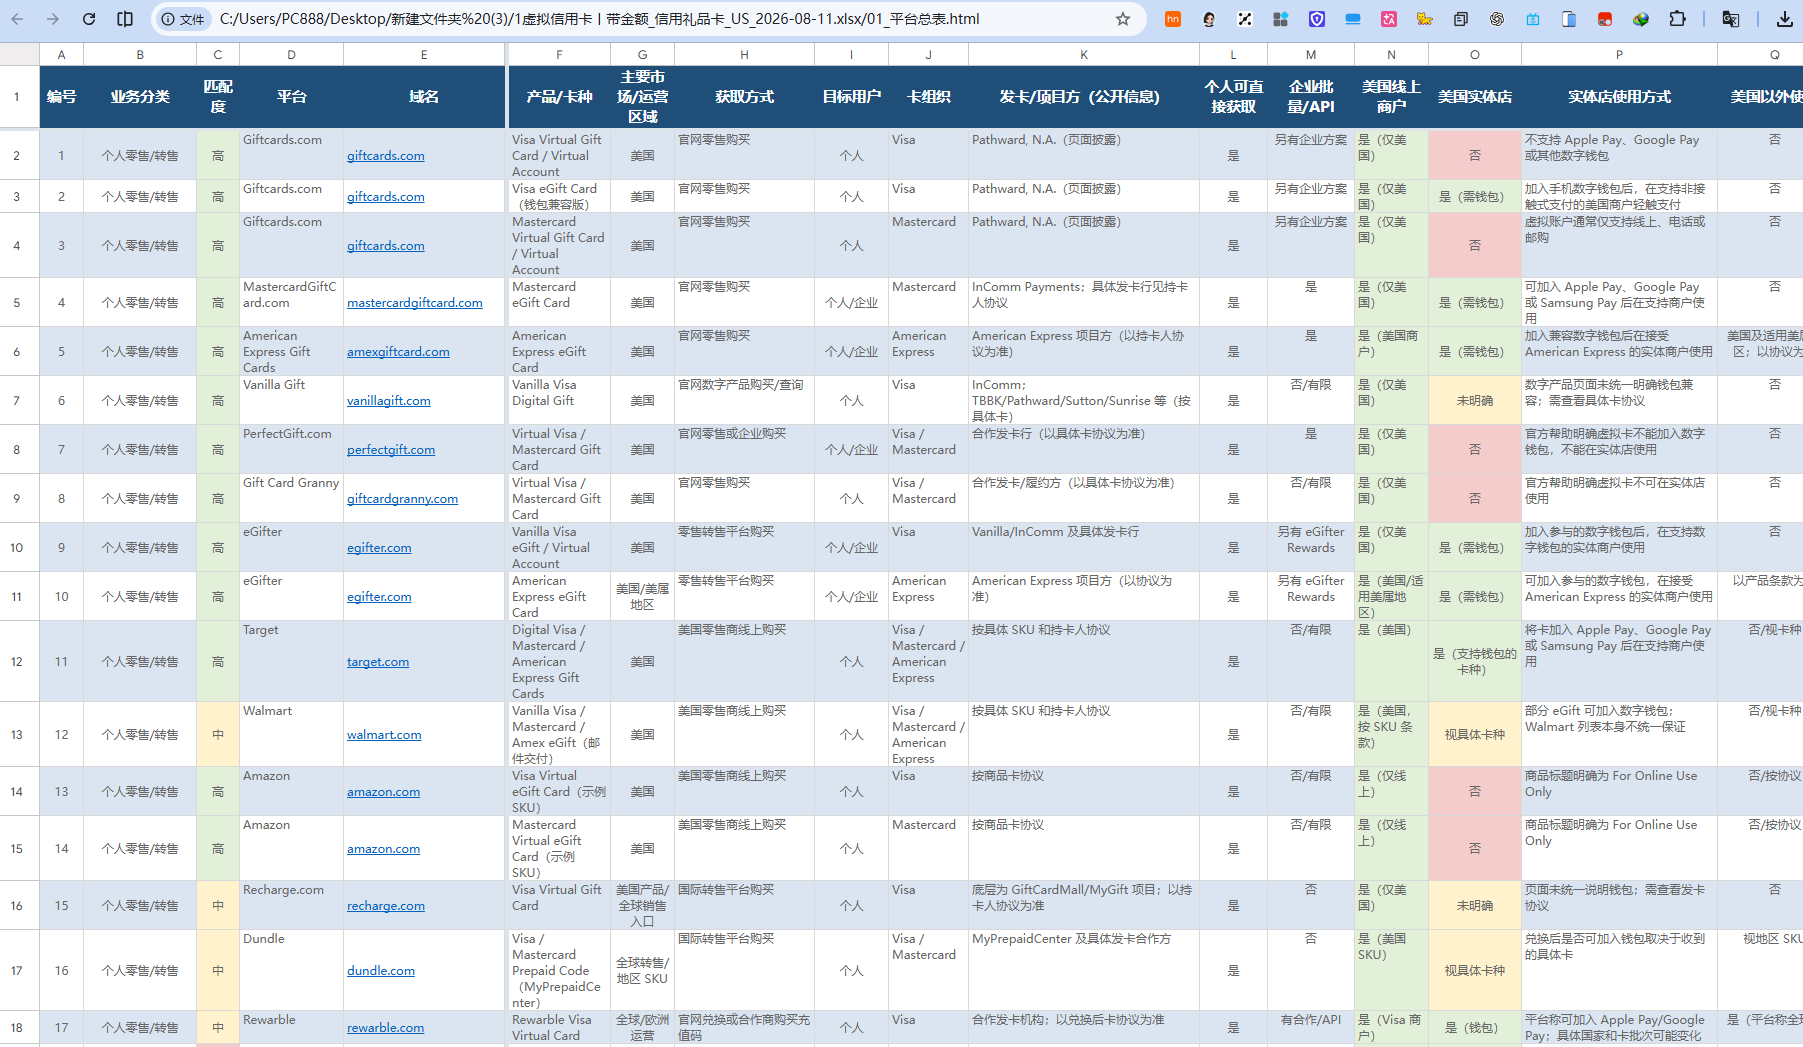Screen dimensions: 1803x1047
Task: Click the avatar face extension icon
Action: click(1209, 19)
